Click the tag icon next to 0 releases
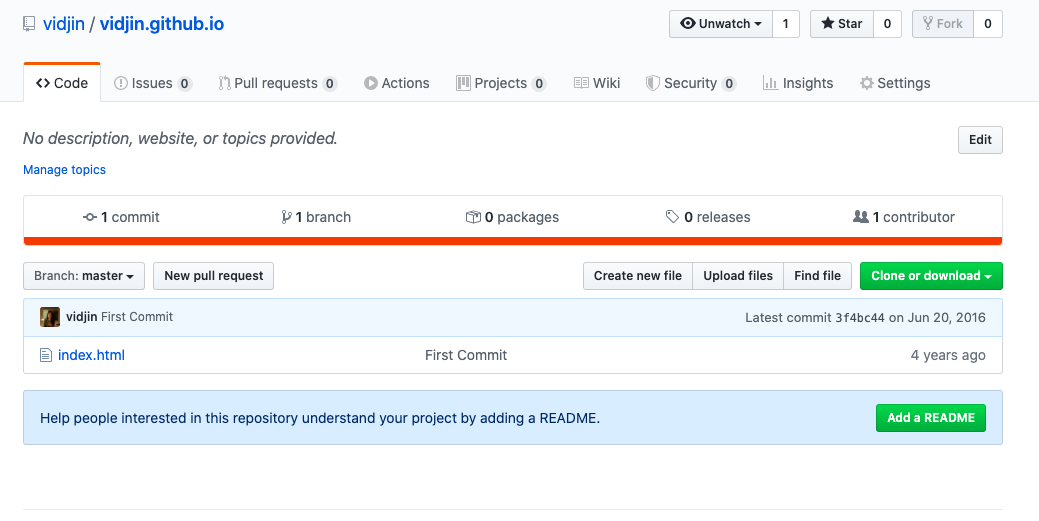Image resolution: width=1039 pixels, height=521 pixels. coord(673,217)
